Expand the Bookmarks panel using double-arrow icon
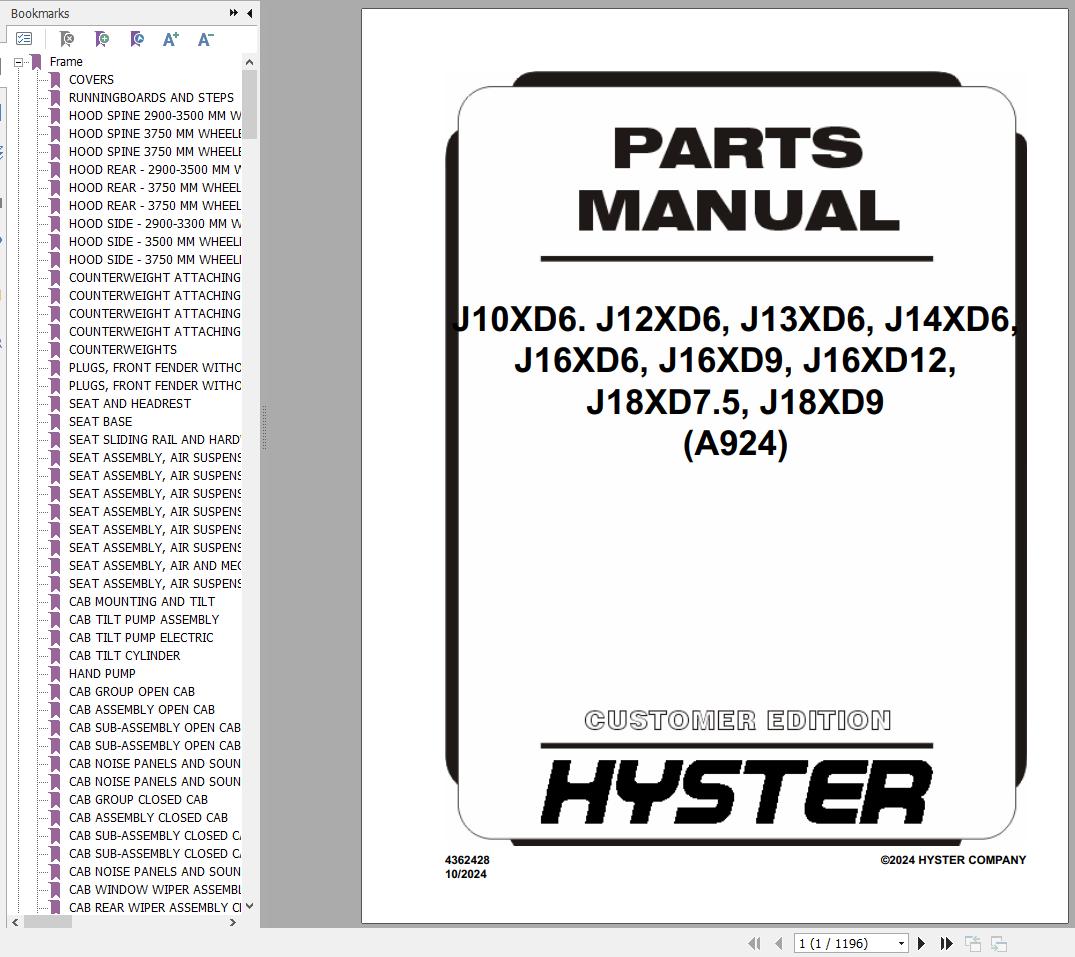 tap(234, 13)
